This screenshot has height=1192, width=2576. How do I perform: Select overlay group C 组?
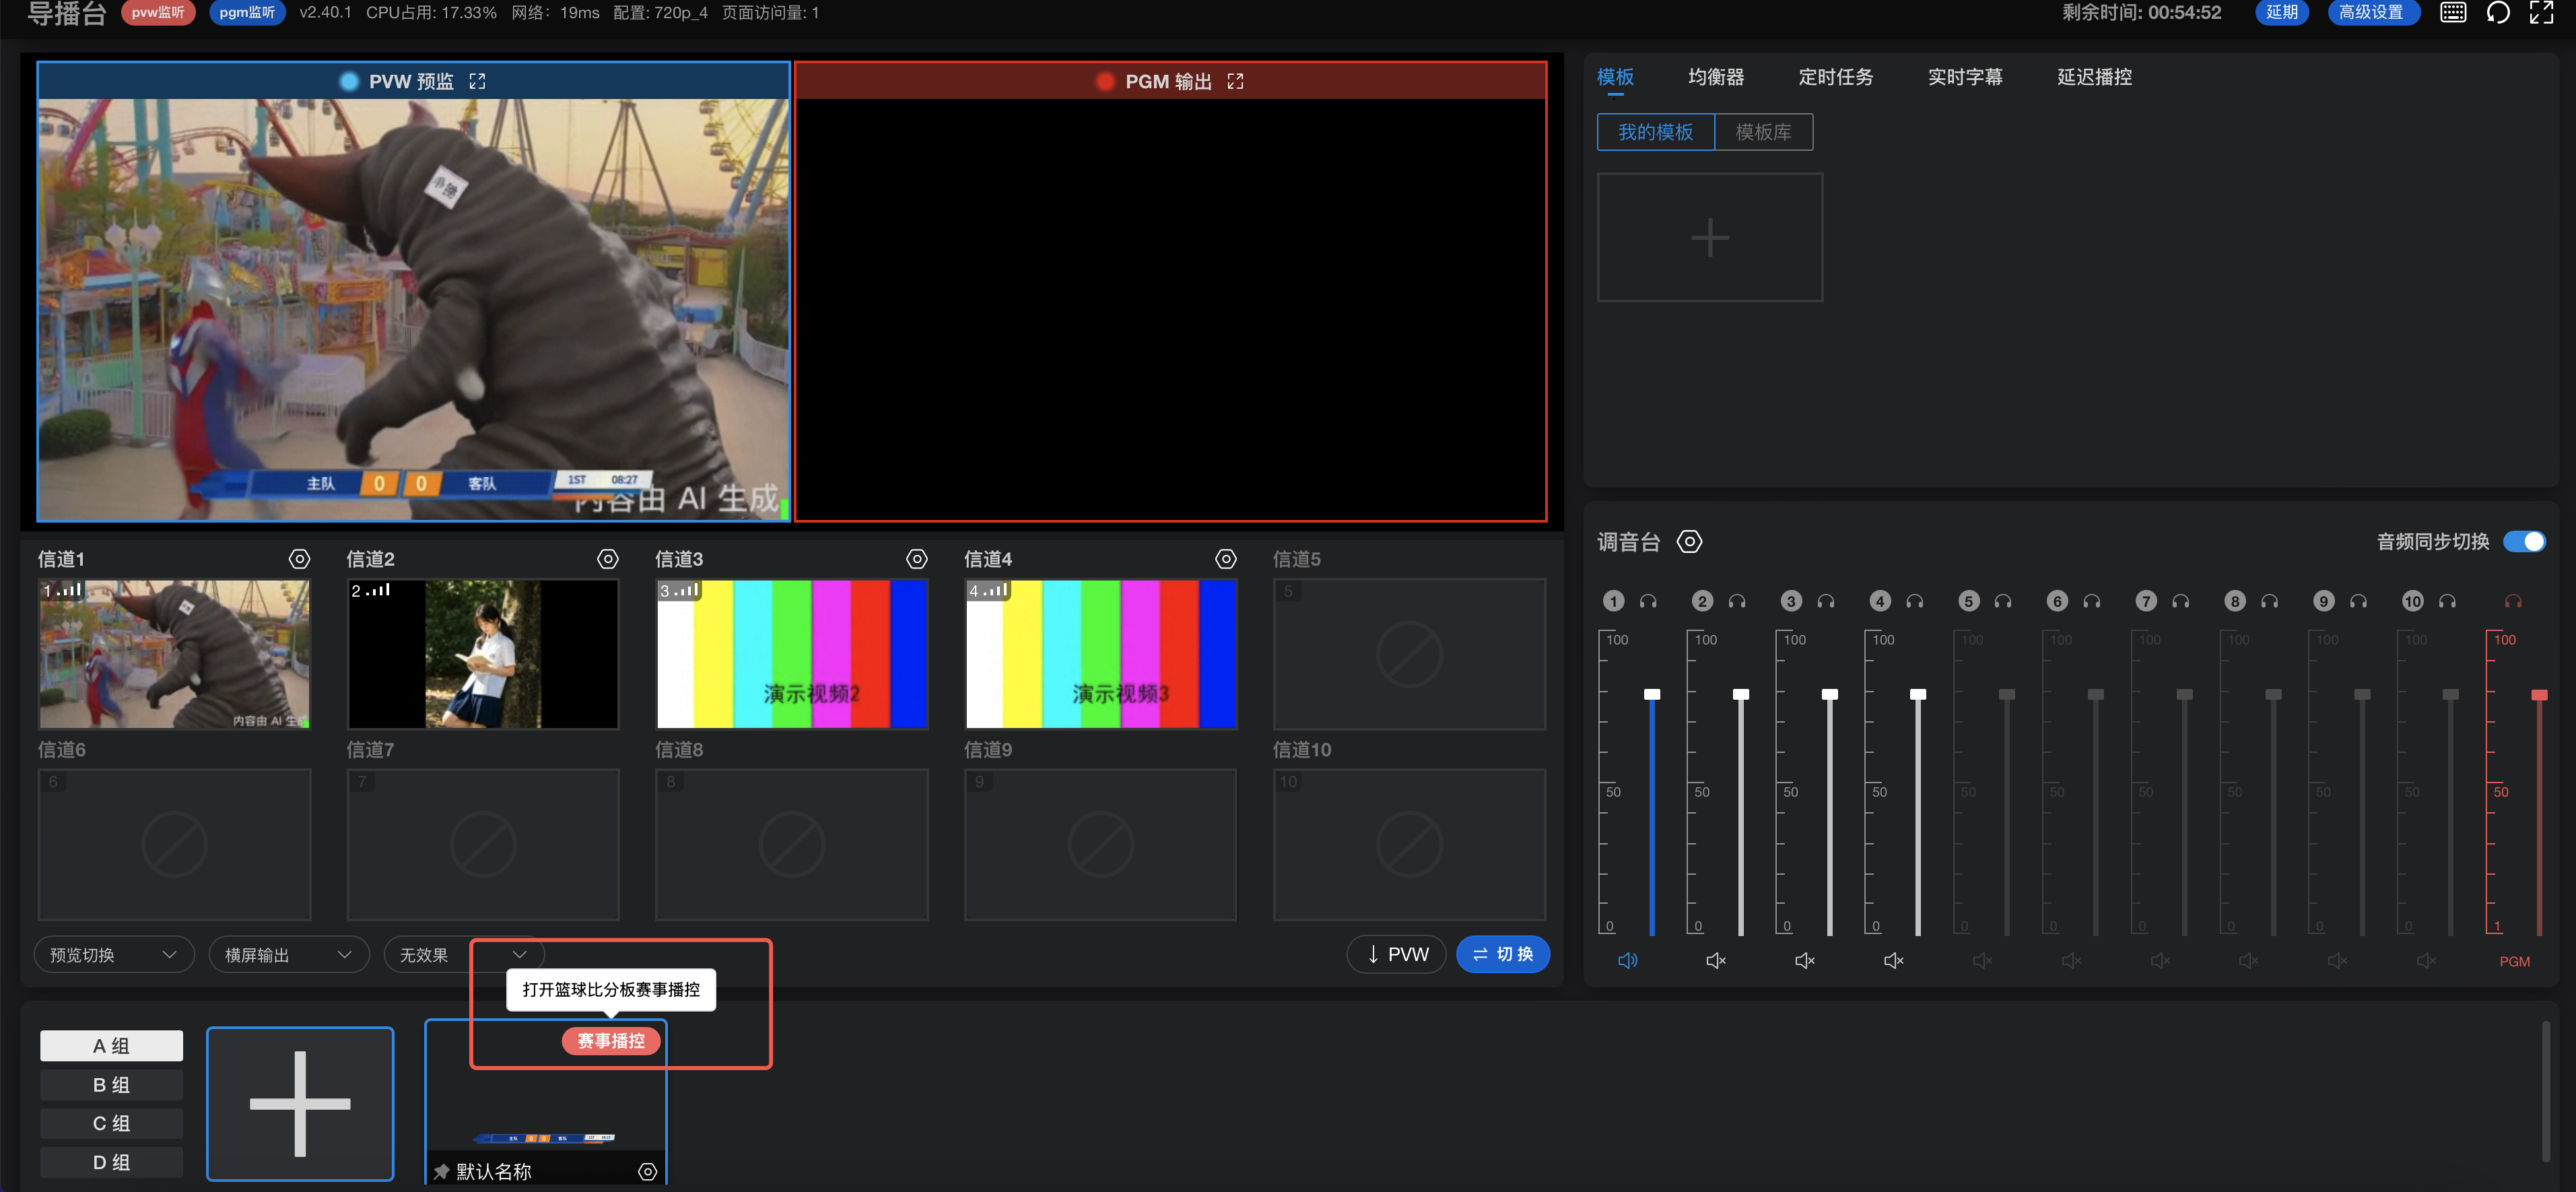[x=111, y=1123]
